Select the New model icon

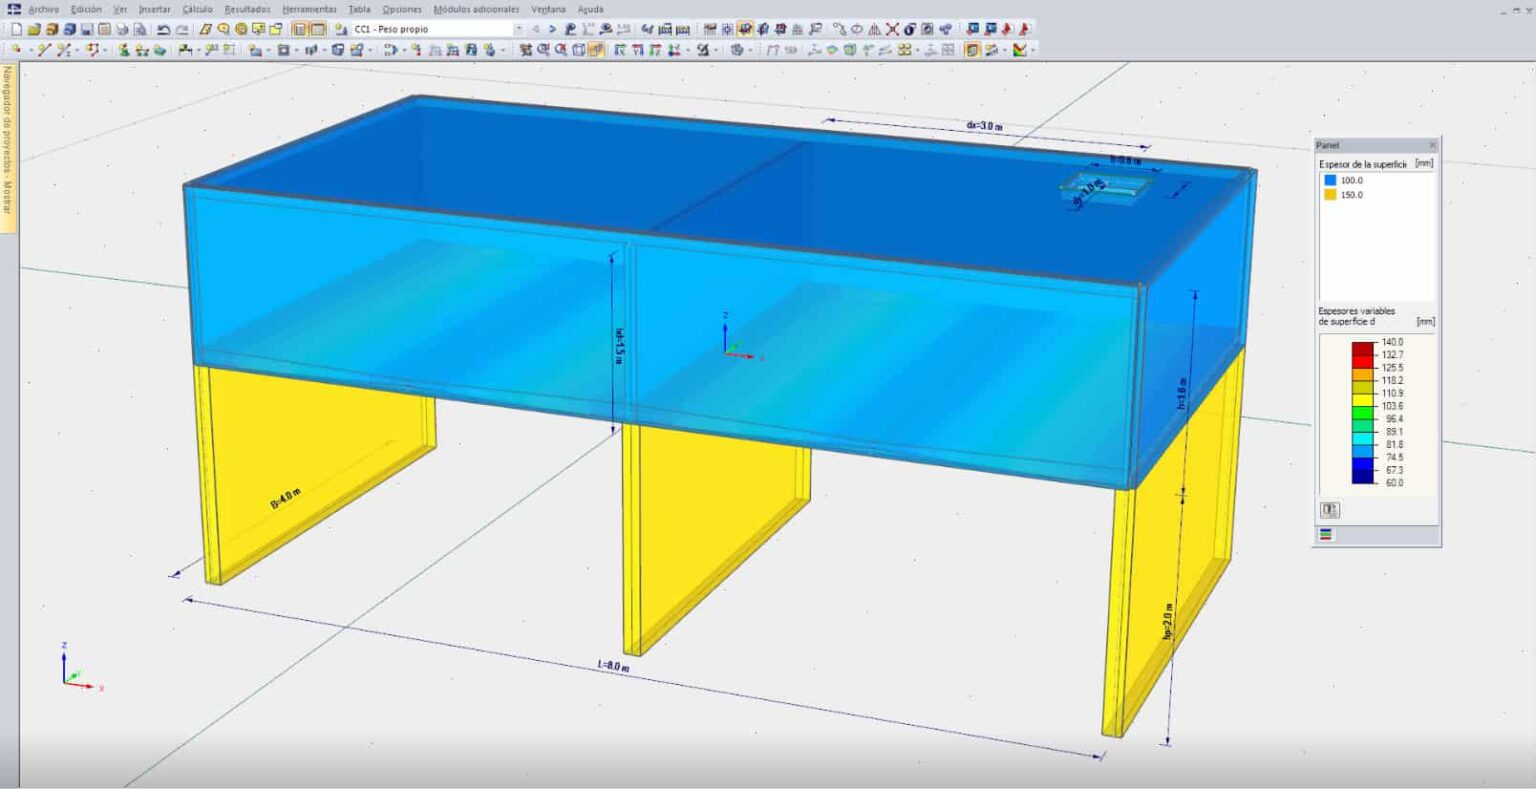[x=17, y=29]
